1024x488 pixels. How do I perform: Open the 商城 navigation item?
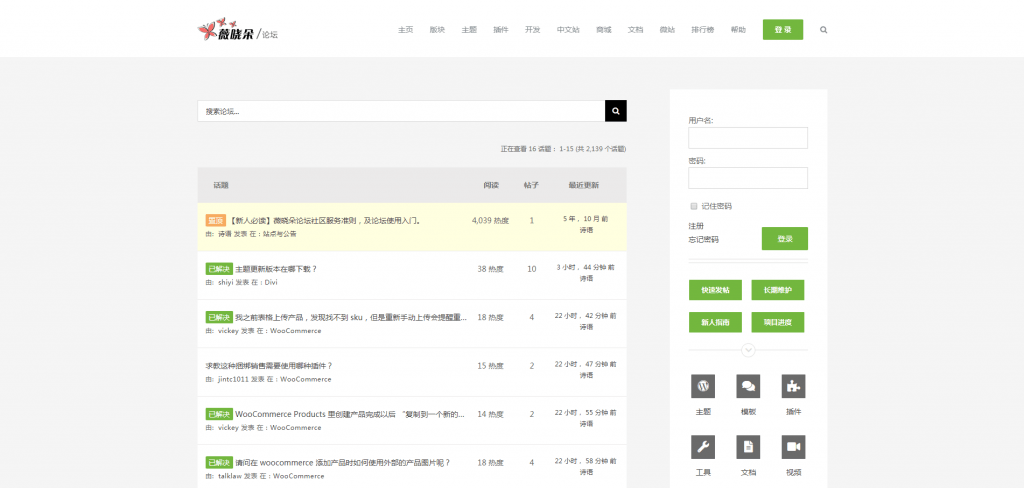pyautogui.click(x=603, y=29)
